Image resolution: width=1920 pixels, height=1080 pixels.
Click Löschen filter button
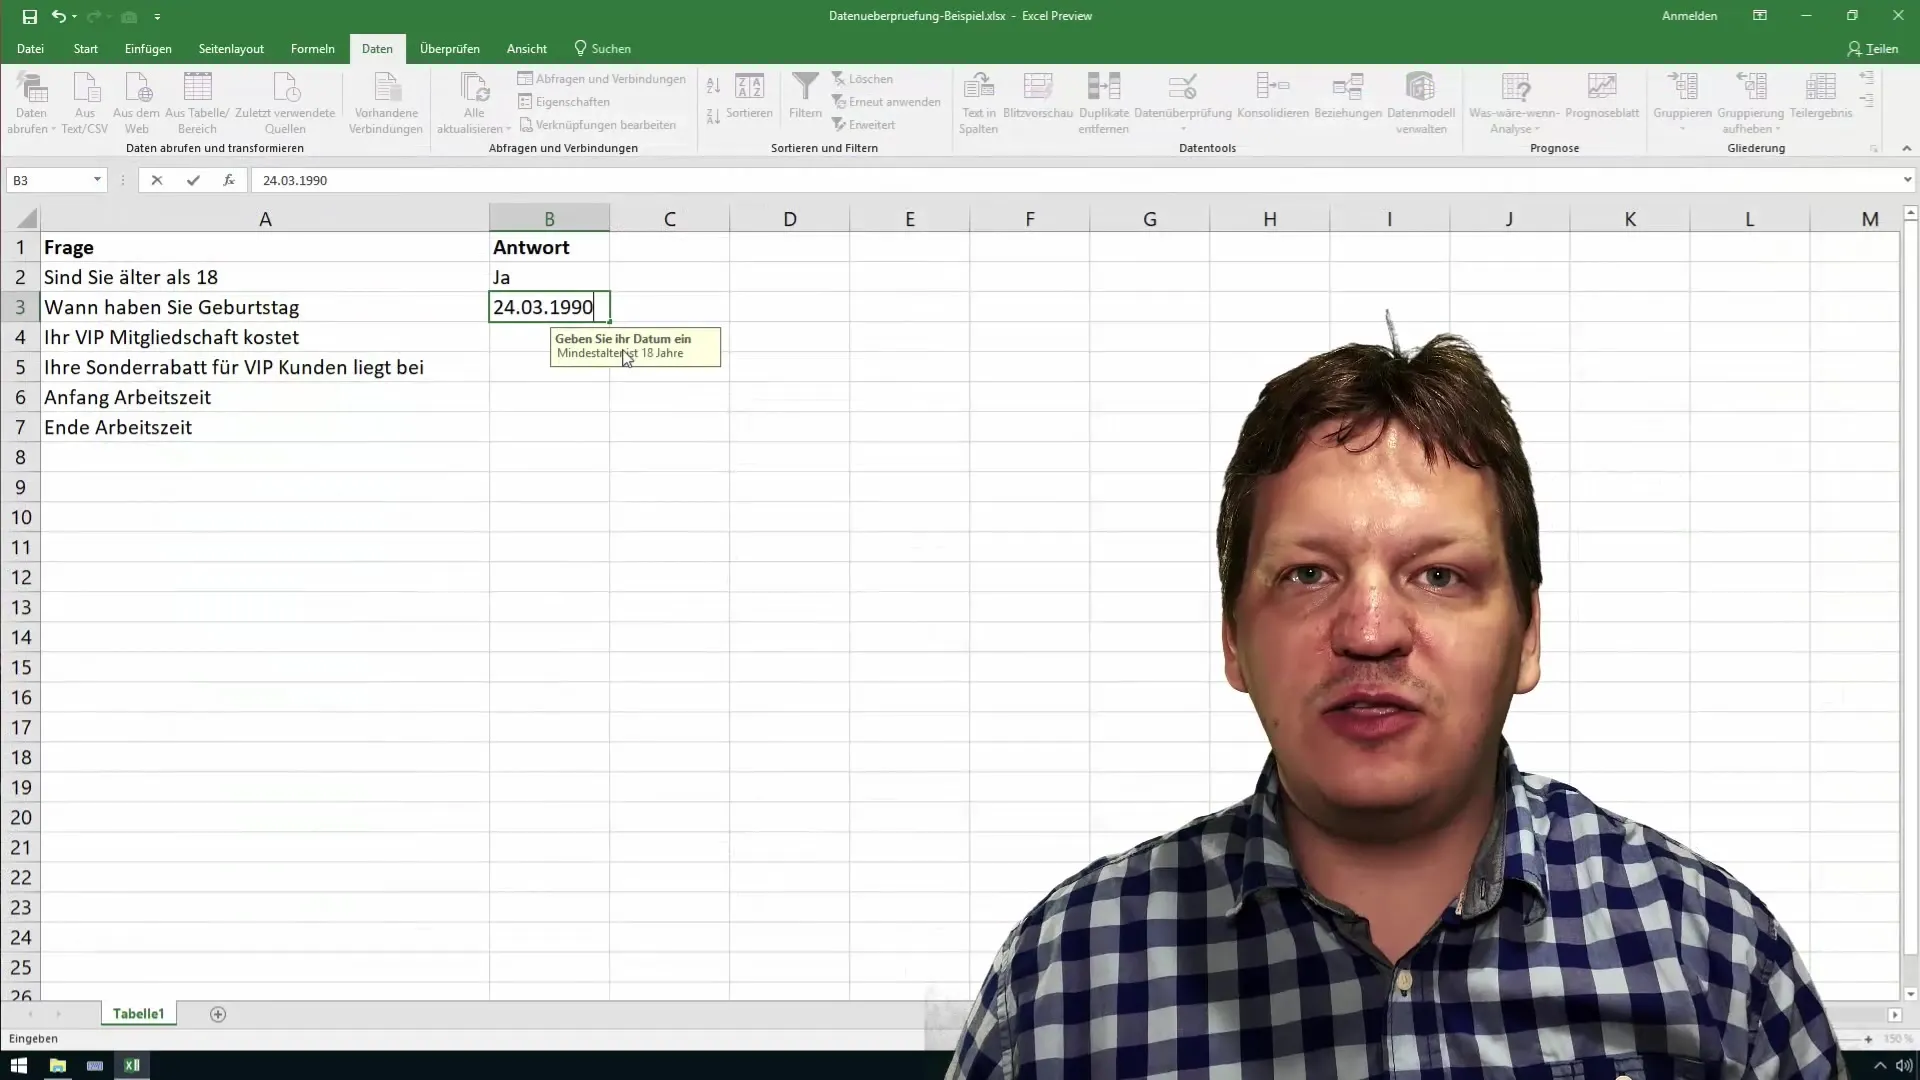pos(863,79)
